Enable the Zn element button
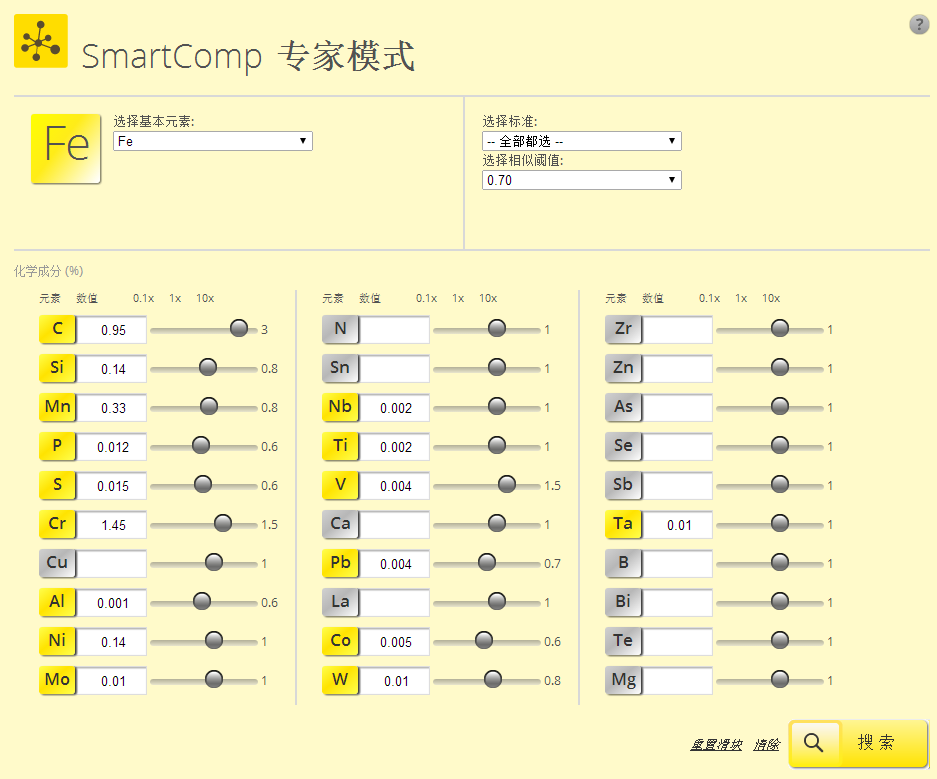 click(623, 368)
